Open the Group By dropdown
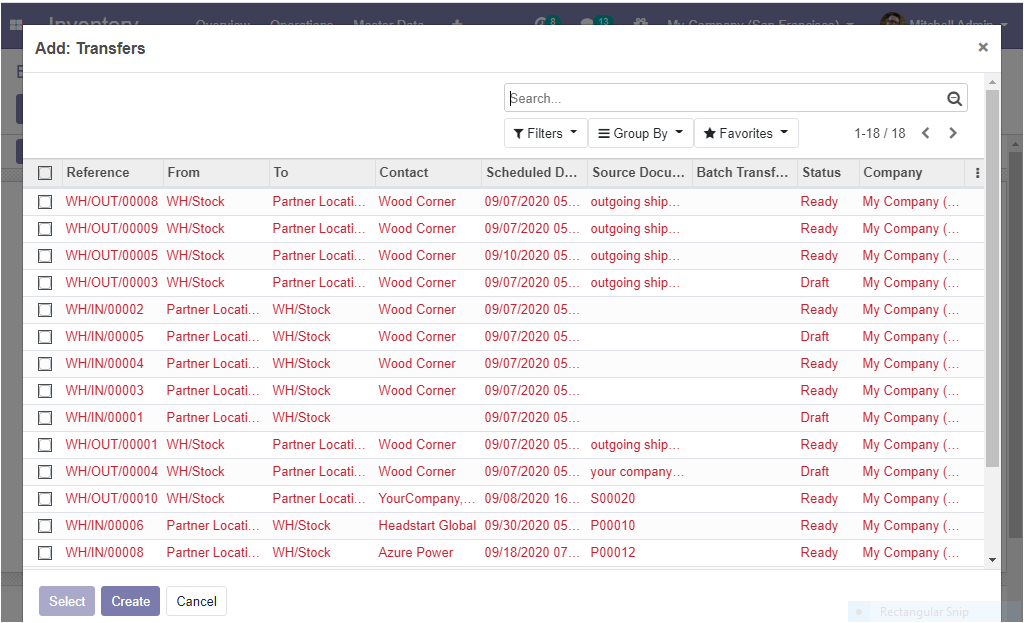Screen dimensions: 1024x623 click(x=641, y=133)
